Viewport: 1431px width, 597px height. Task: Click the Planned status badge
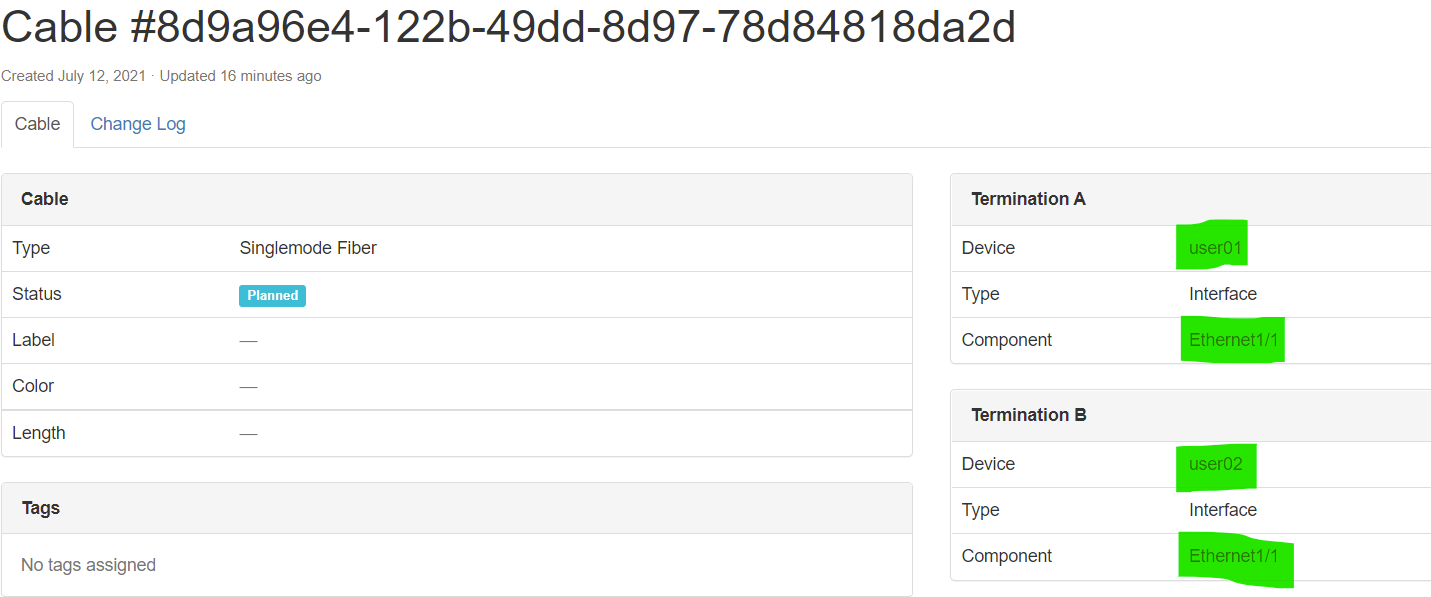click(272, 295)
